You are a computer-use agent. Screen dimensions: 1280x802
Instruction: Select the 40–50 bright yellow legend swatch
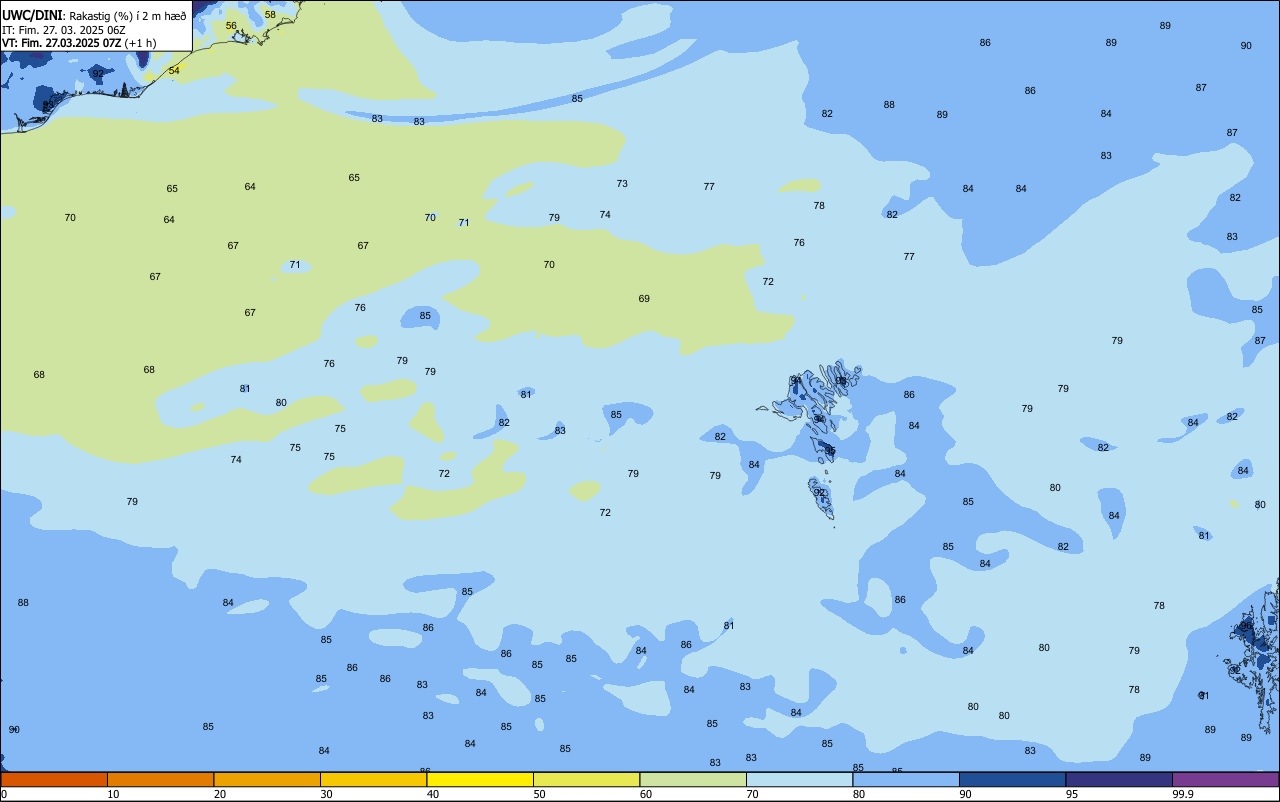(480, 779)
